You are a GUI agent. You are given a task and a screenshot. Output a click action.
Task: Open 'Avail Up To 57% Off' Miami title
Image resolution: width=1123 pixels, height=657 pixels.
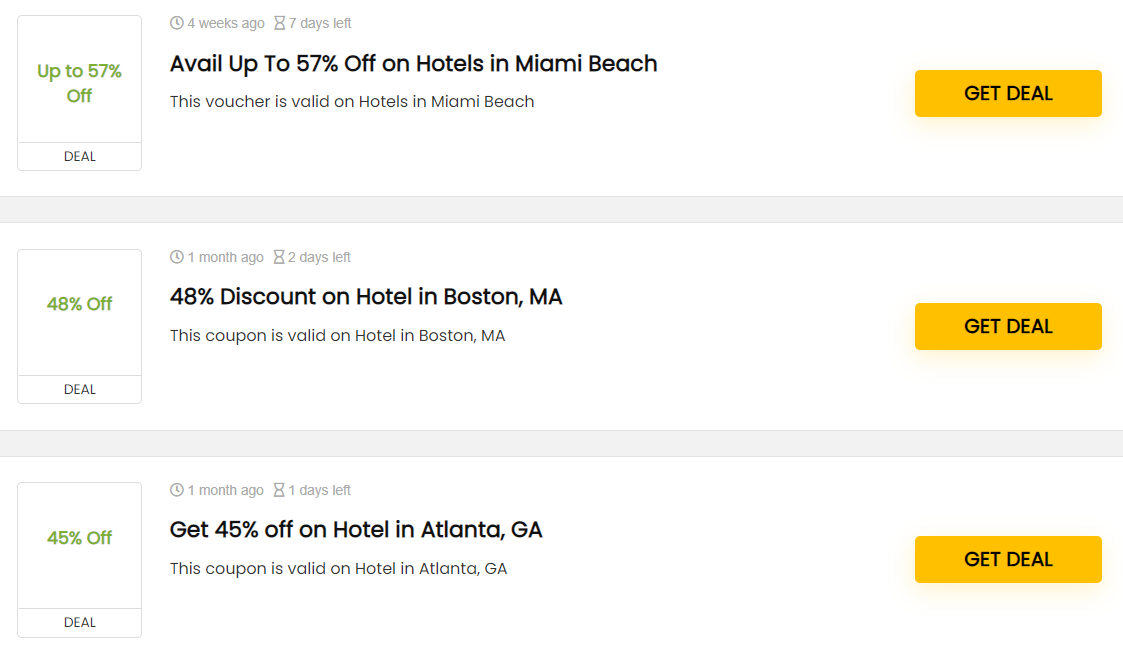(413, 64)
